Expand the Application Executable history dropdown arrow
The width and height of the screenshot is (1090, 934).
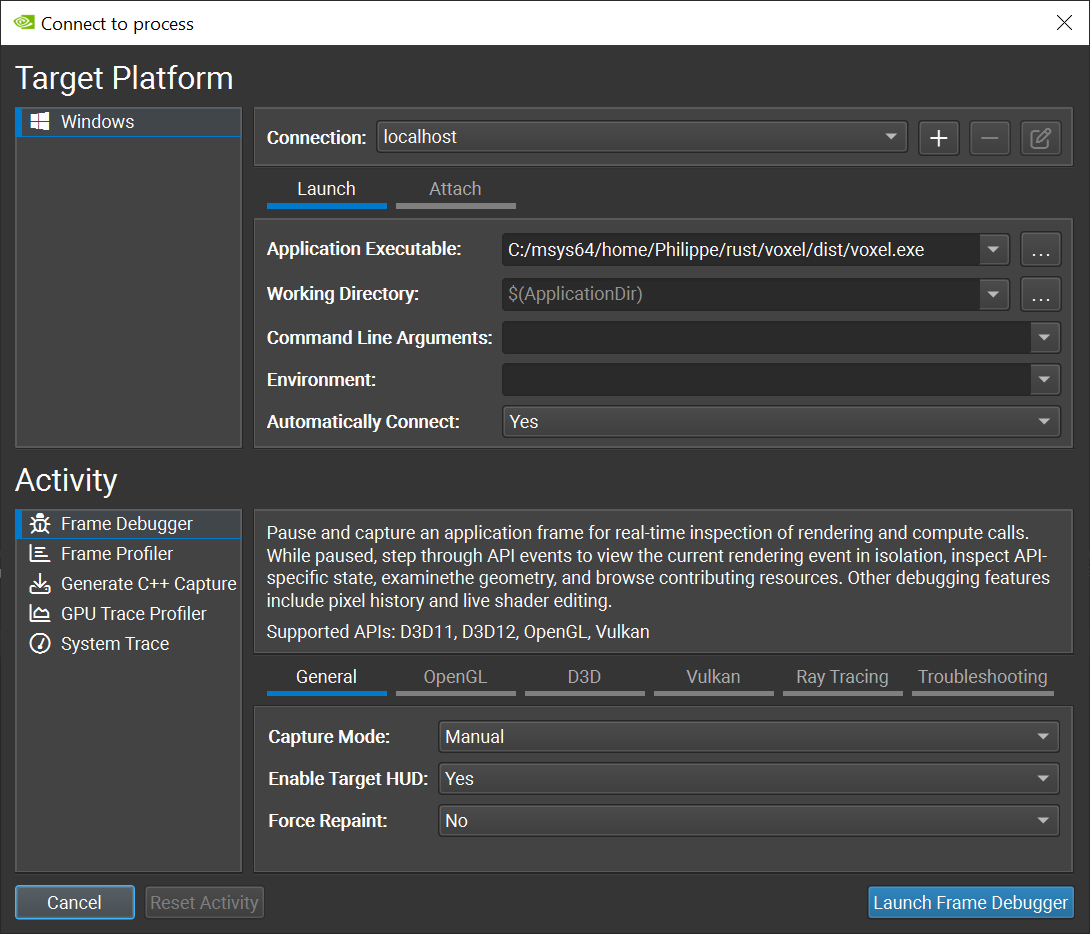pyautogui.click(x=993, y=249)
